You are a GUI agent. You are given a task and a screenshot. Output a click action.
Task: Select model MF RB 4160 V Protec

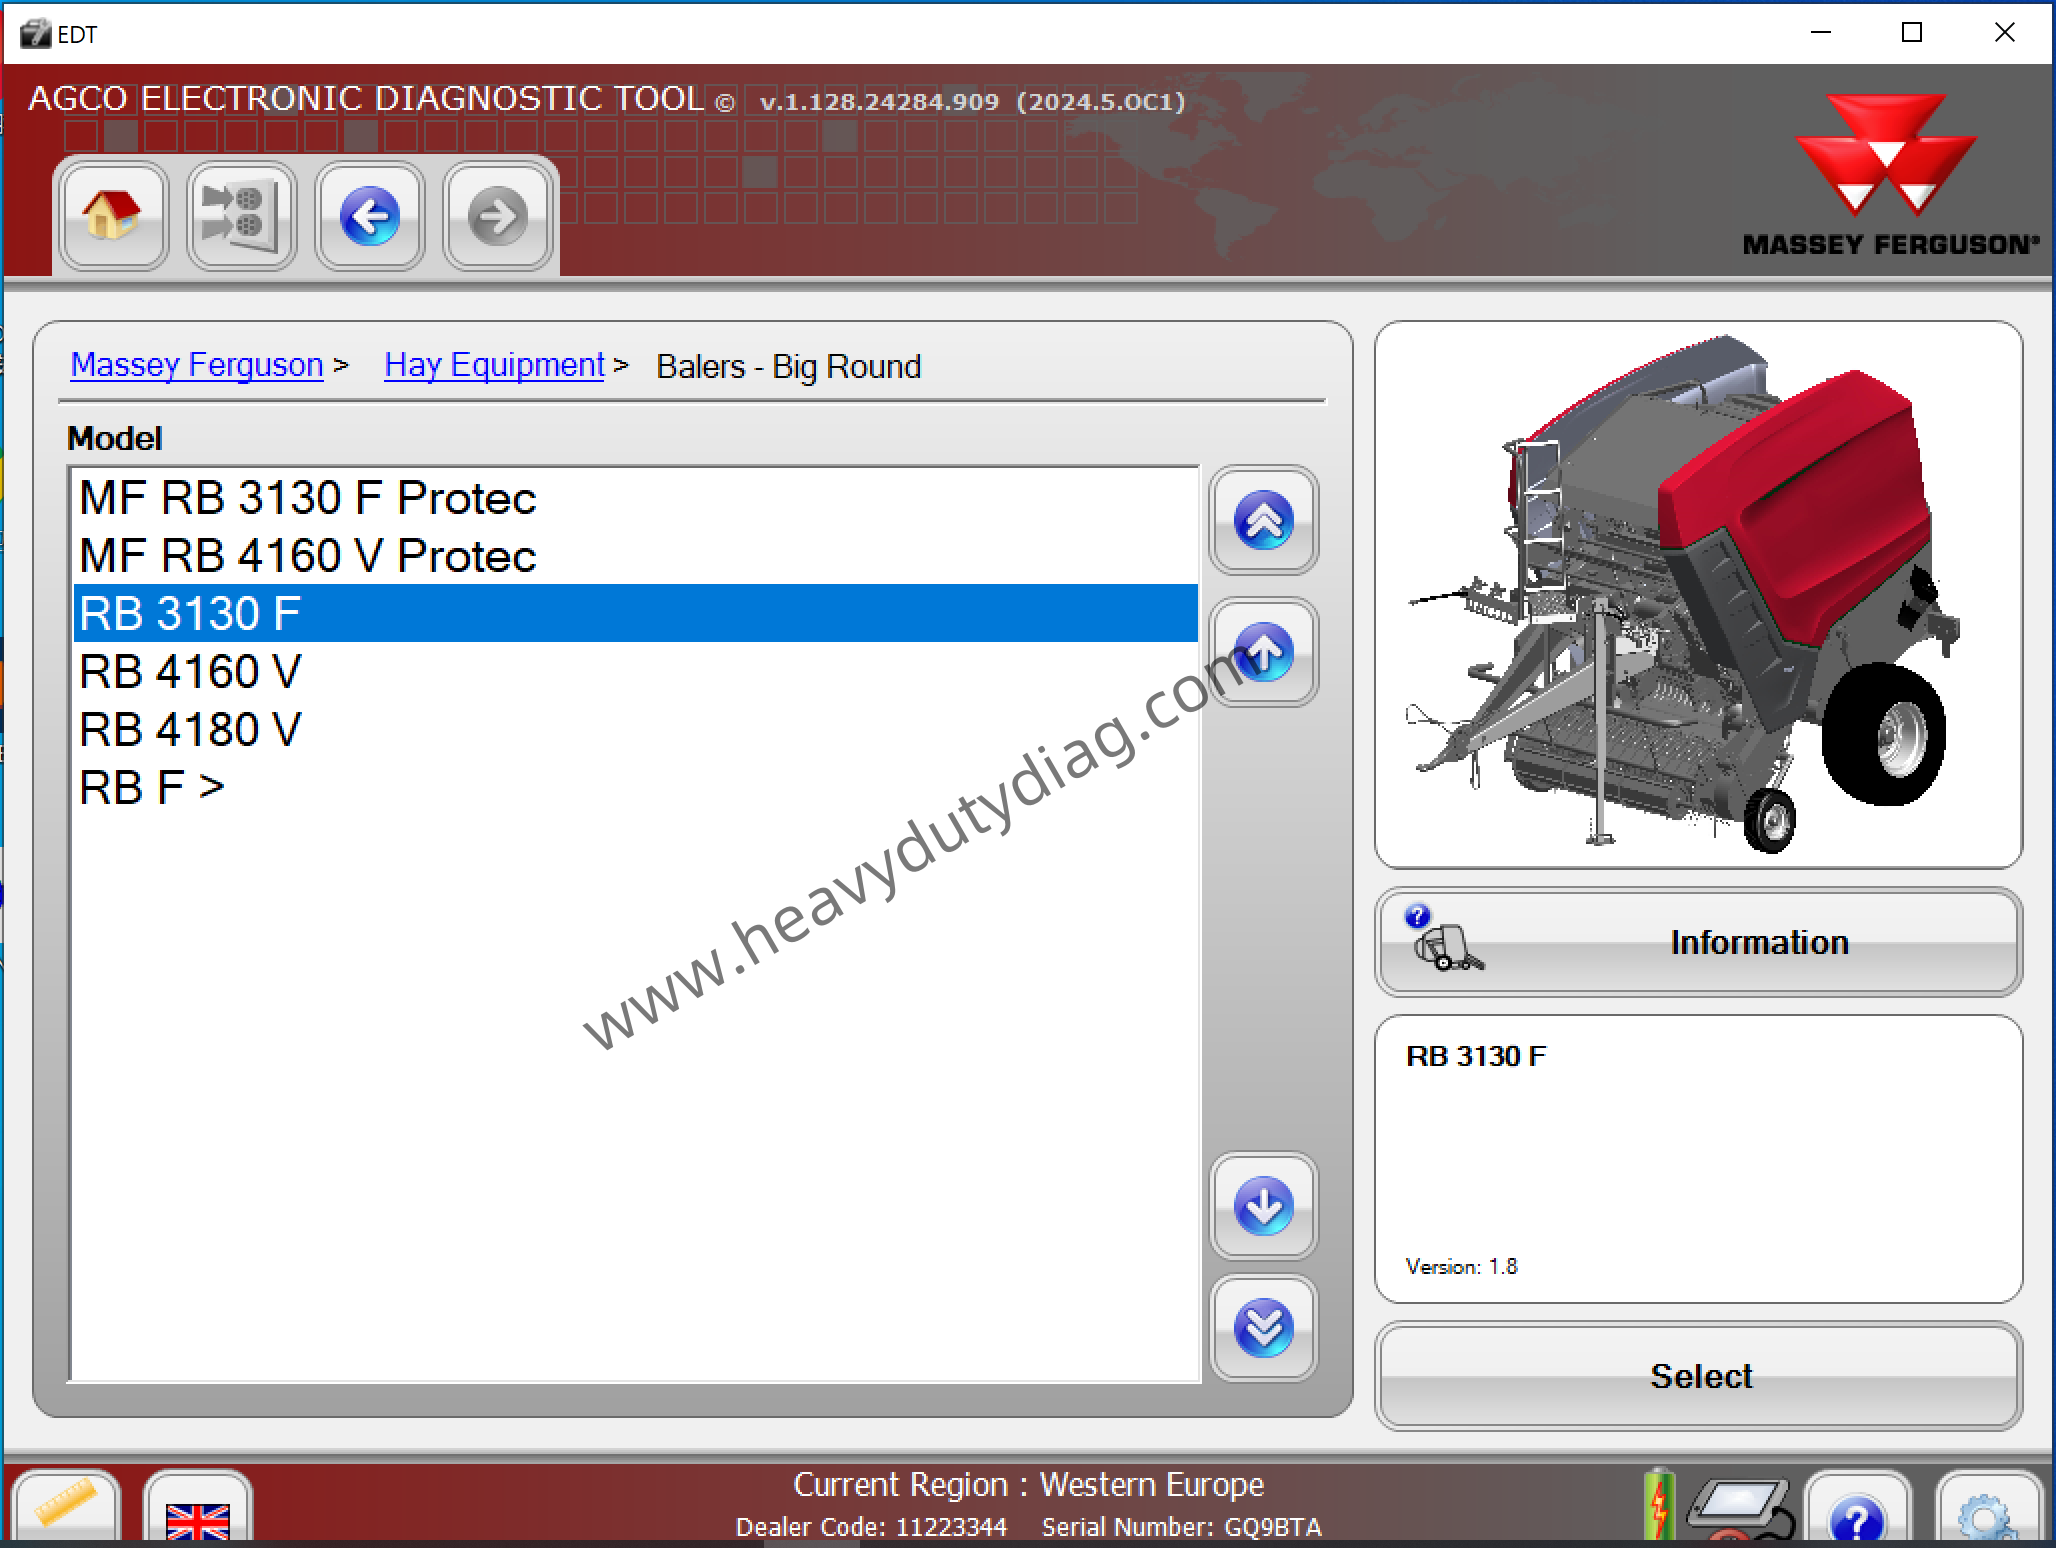(x=636, y=556)
